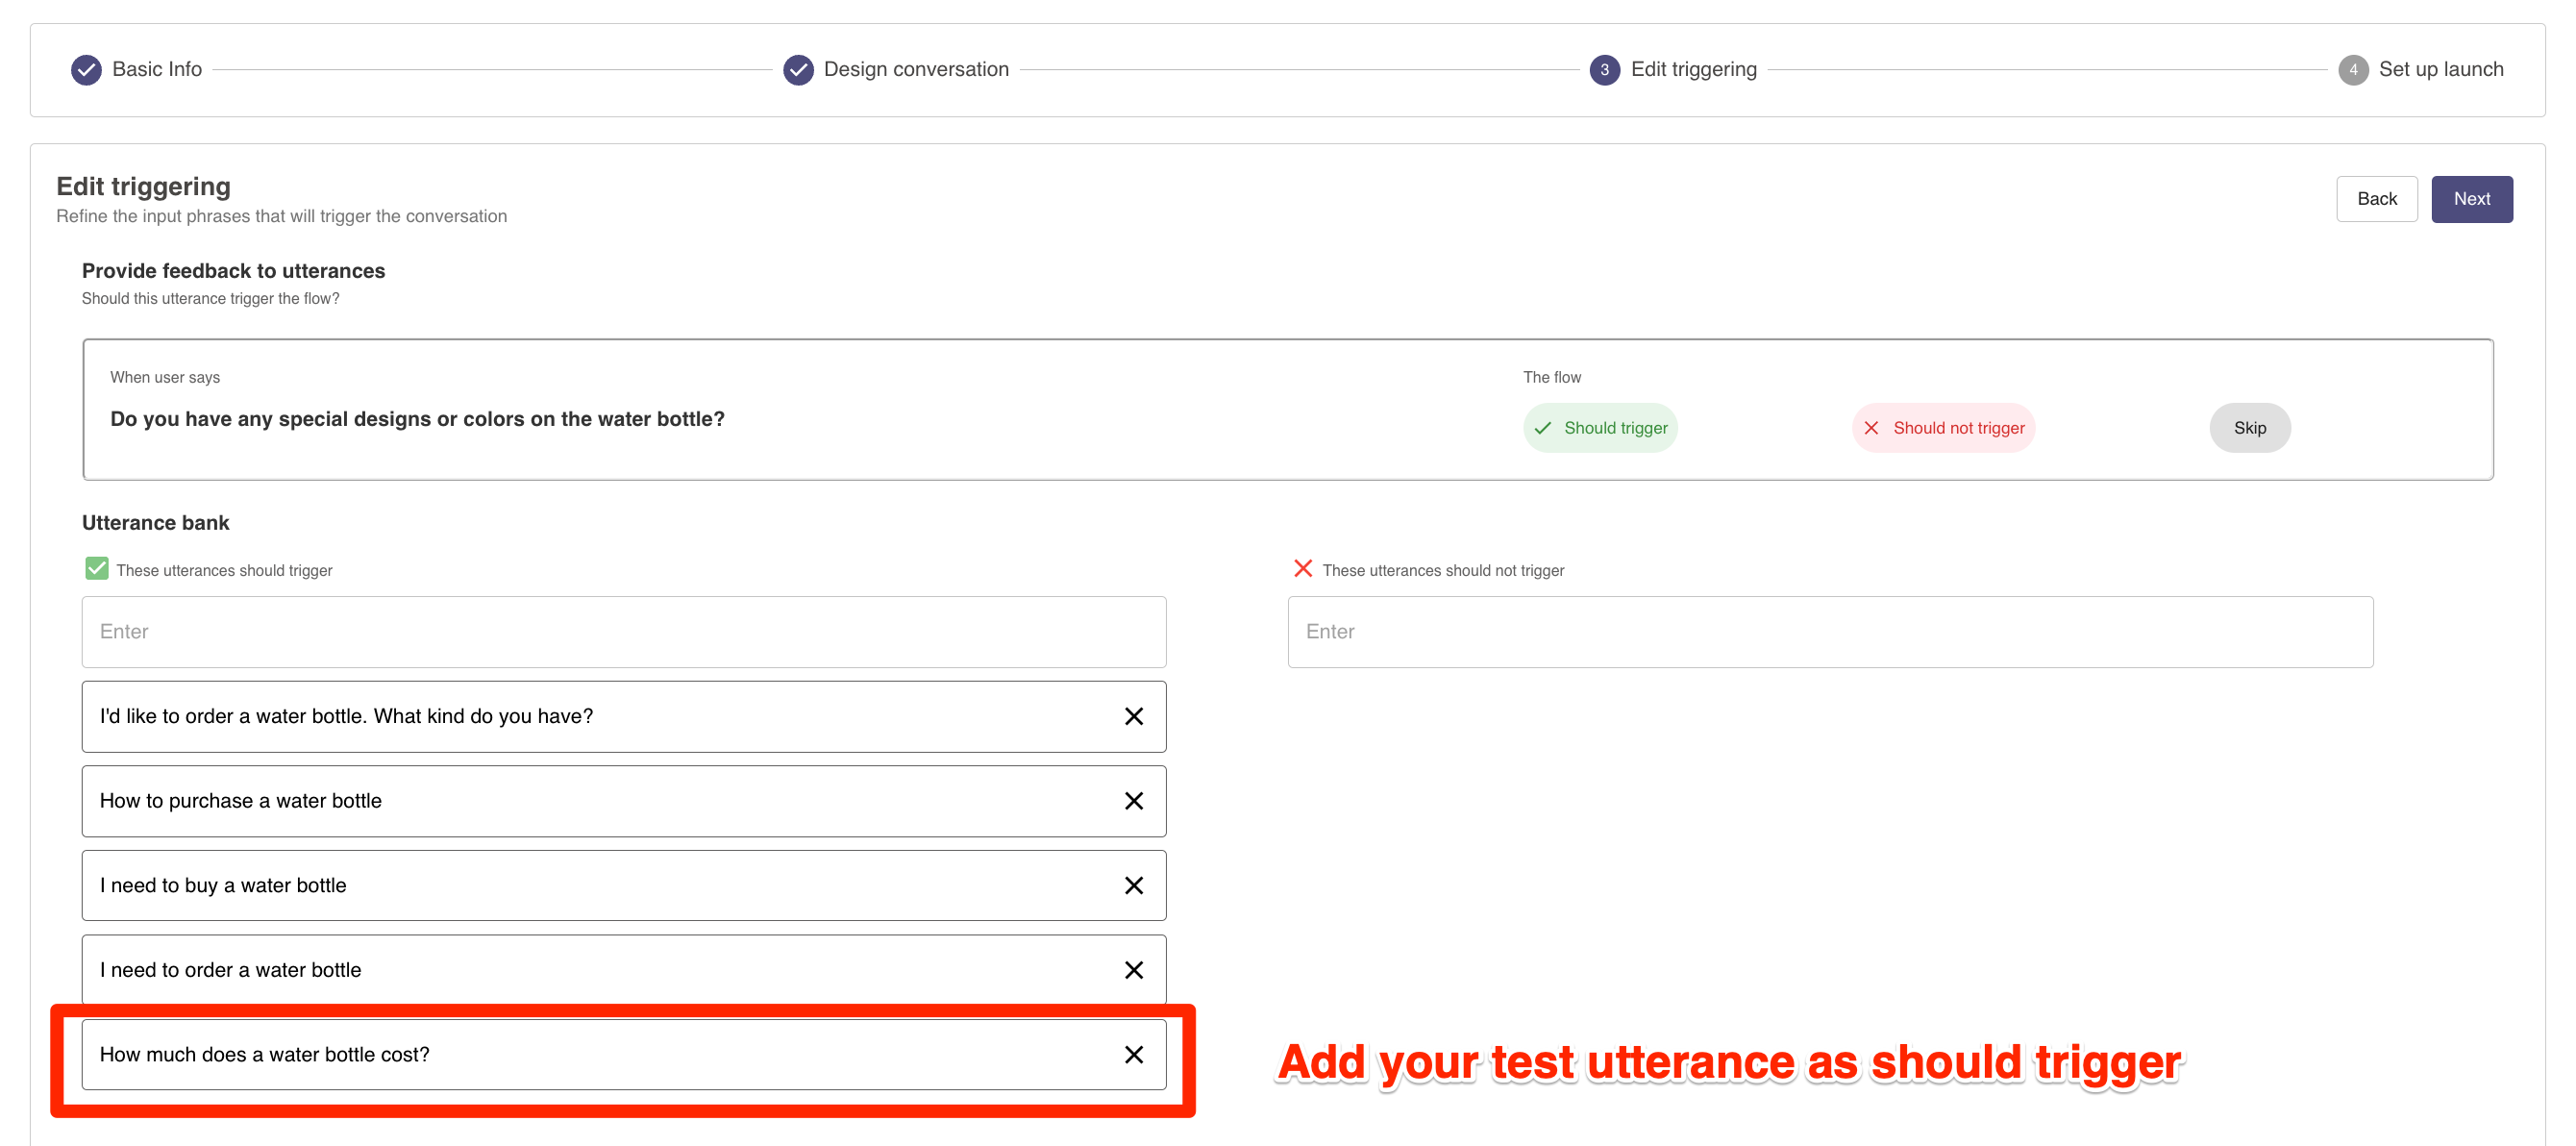The height and width of the screenshot is (1146, 2576).
Task: Click the green checkbox beside 'These utterances should trigger'
Action: [x=97, y=569]
